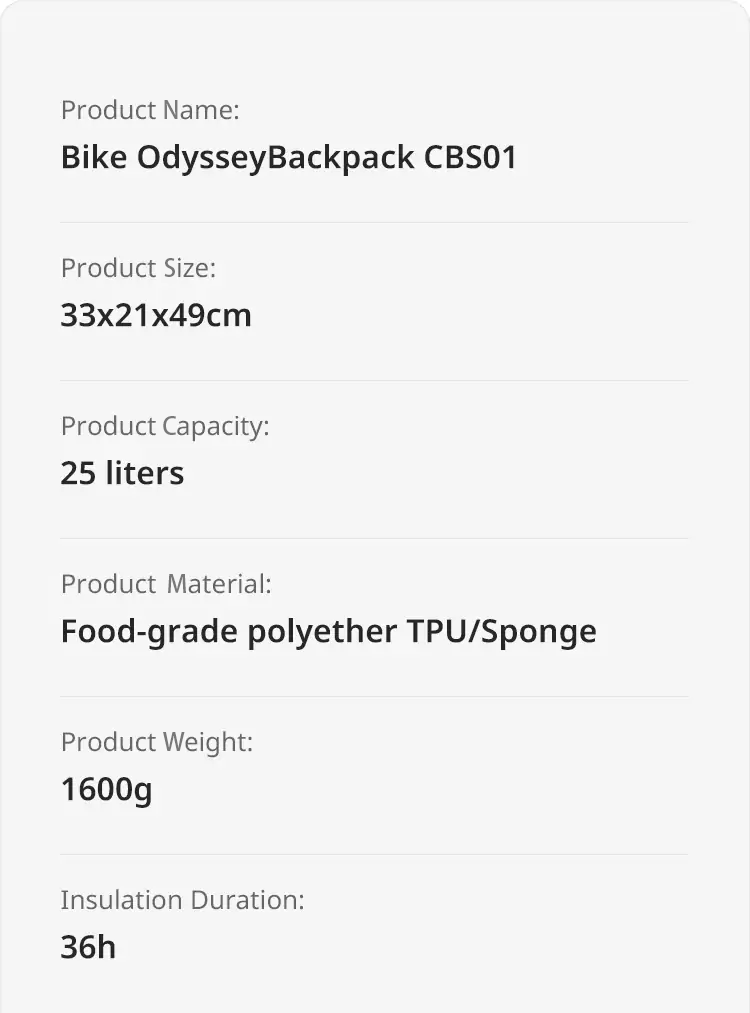Click the Product Material label

166,584
